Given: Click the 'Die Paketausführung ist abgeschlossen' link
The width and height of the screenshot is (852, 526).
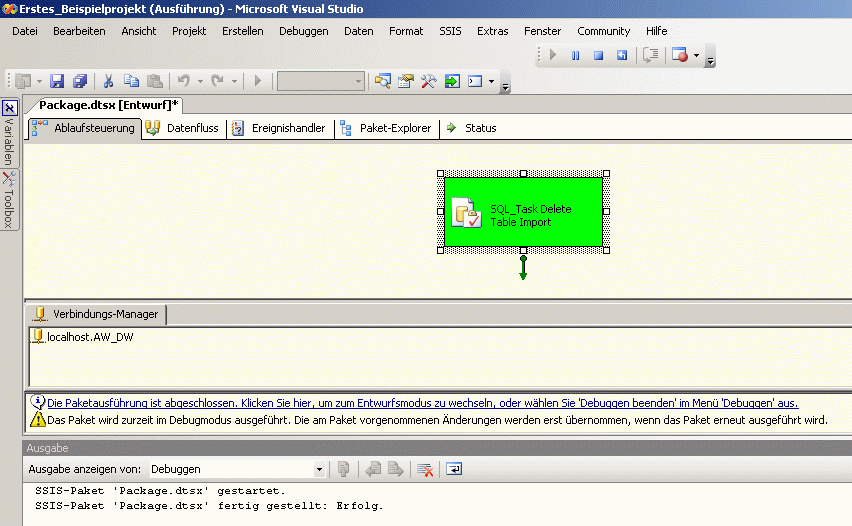Looking at the screenshot, I should pos(423,403).
